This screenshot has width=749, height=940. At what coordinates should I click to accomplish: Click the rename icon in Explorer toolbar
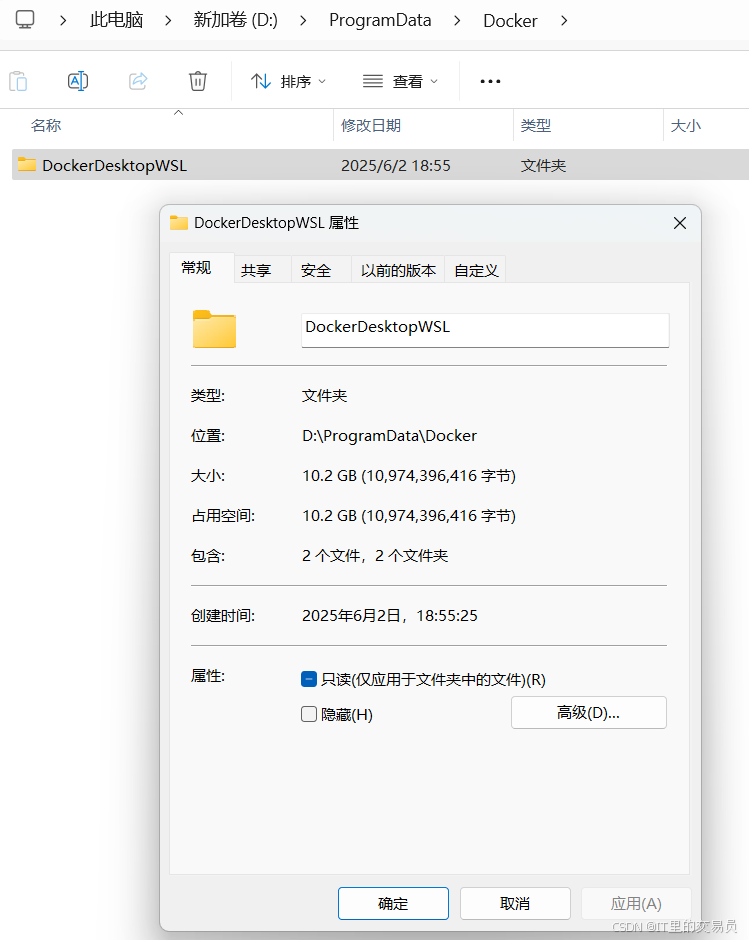pyautogui.click(x=78, y=81)
